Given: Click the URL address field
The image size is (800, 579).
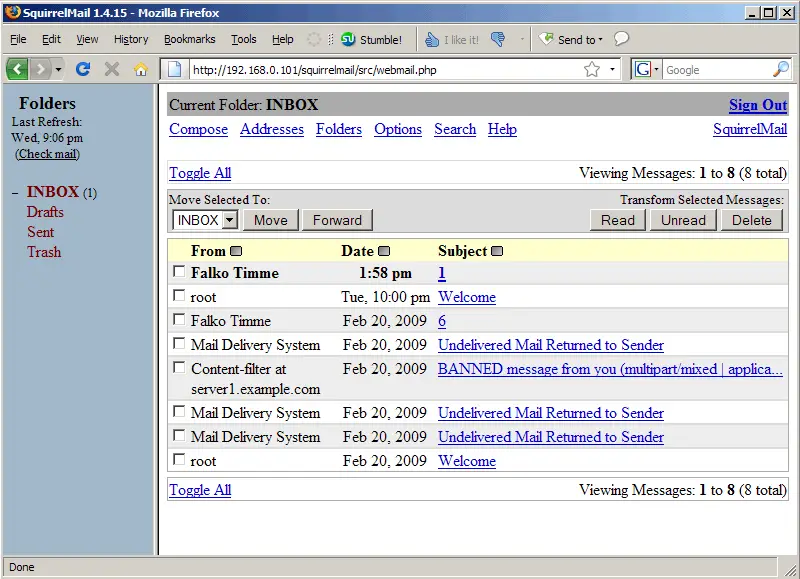Looking at the screenshot, I should (x=385, y=69).
